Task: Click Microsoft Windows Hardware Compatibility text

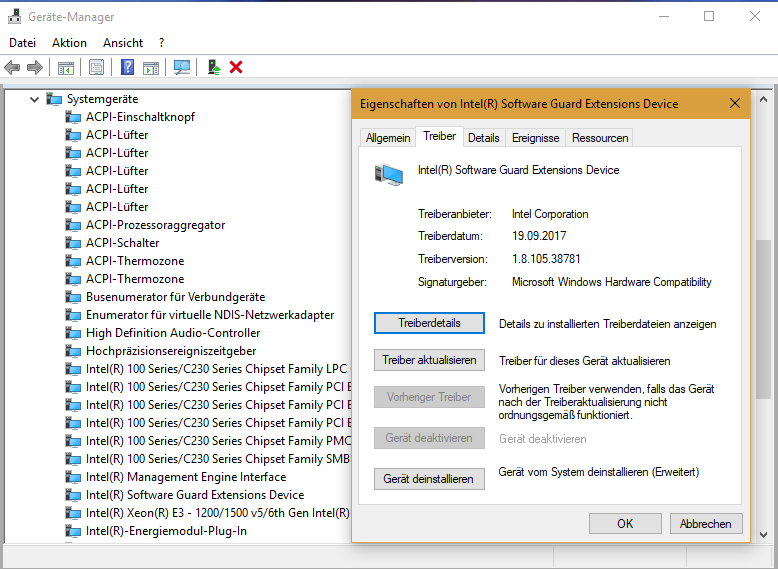Action: (611, 282)
